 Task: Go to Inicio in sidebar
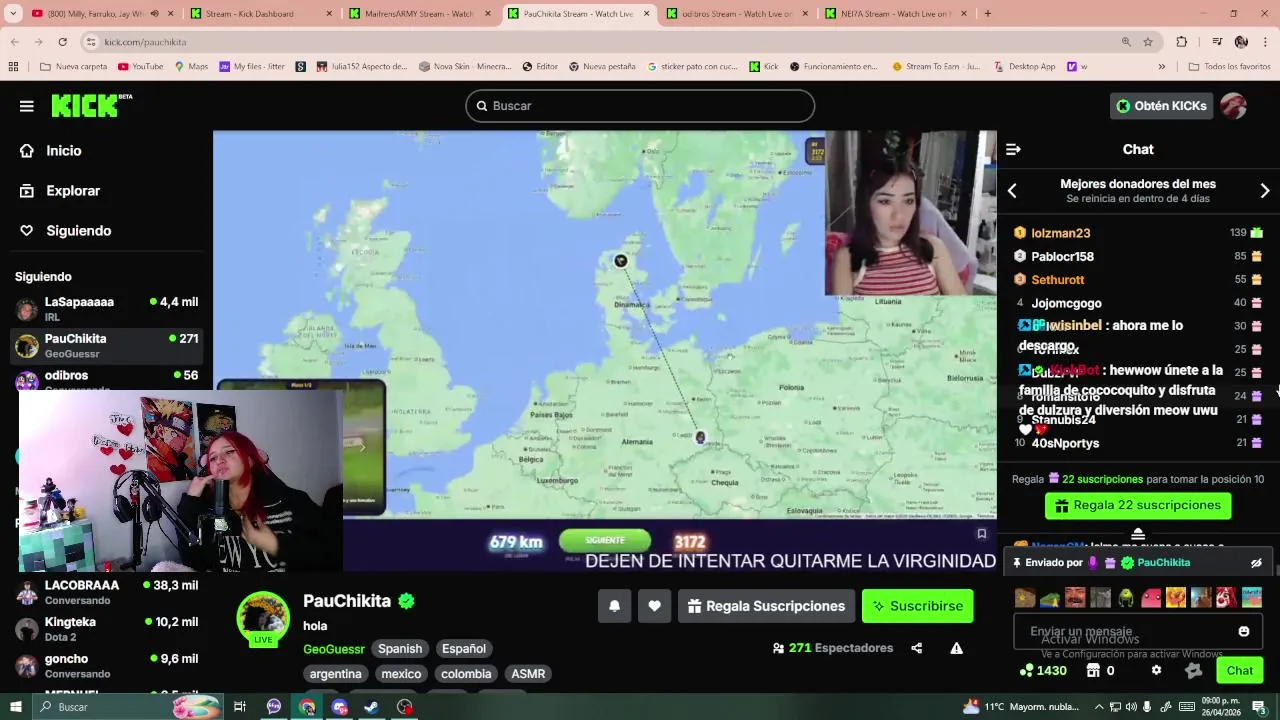[64, 151]
